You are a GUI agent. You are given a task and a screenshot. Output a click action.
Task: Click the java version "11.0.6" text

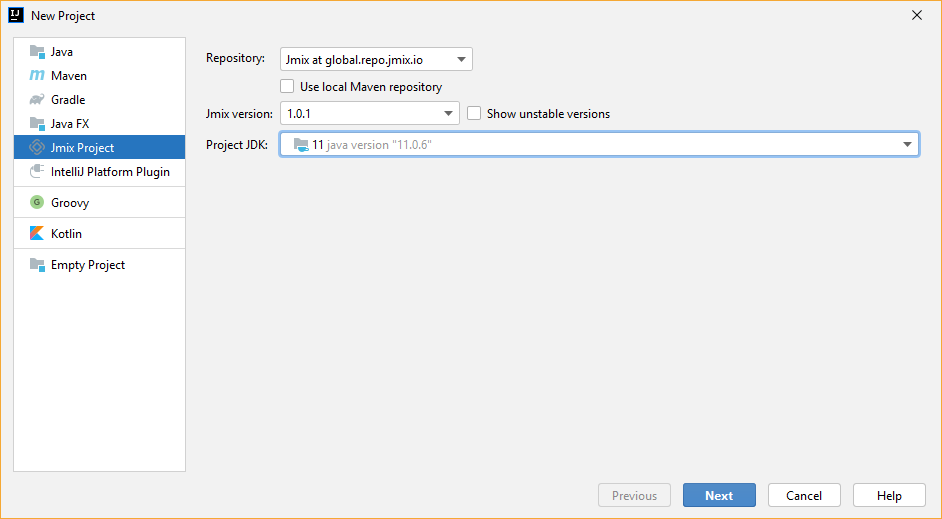click(x=379, y=145)
